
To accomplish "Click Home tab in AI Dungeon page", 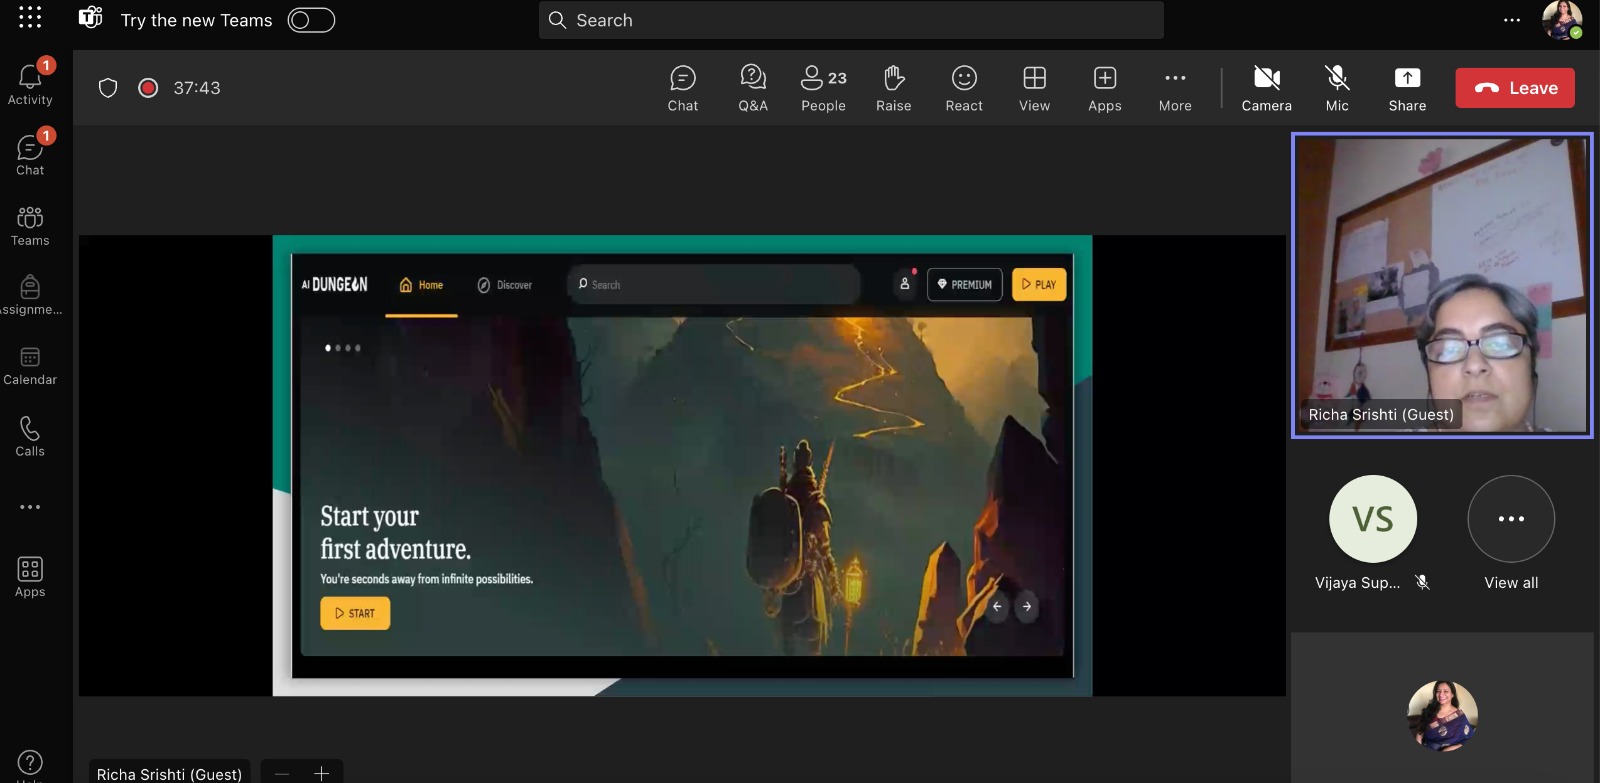I will 421,285.
